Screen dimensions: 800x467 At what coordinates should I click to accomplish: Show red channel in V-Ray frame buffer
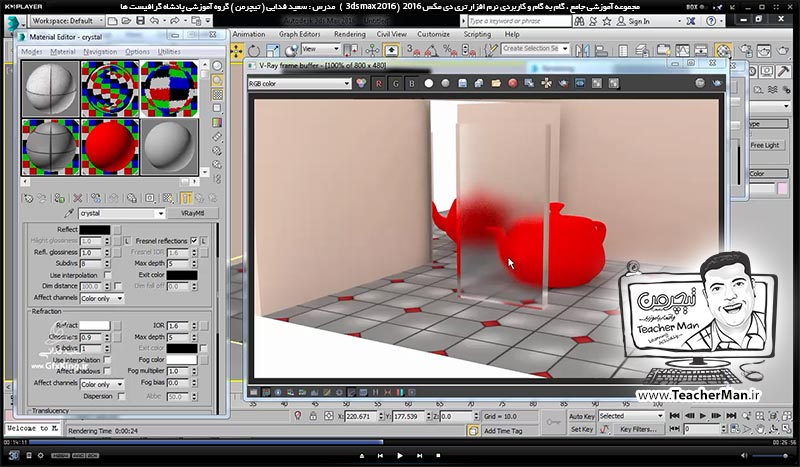pyautogui.click(x=379, y=84)
